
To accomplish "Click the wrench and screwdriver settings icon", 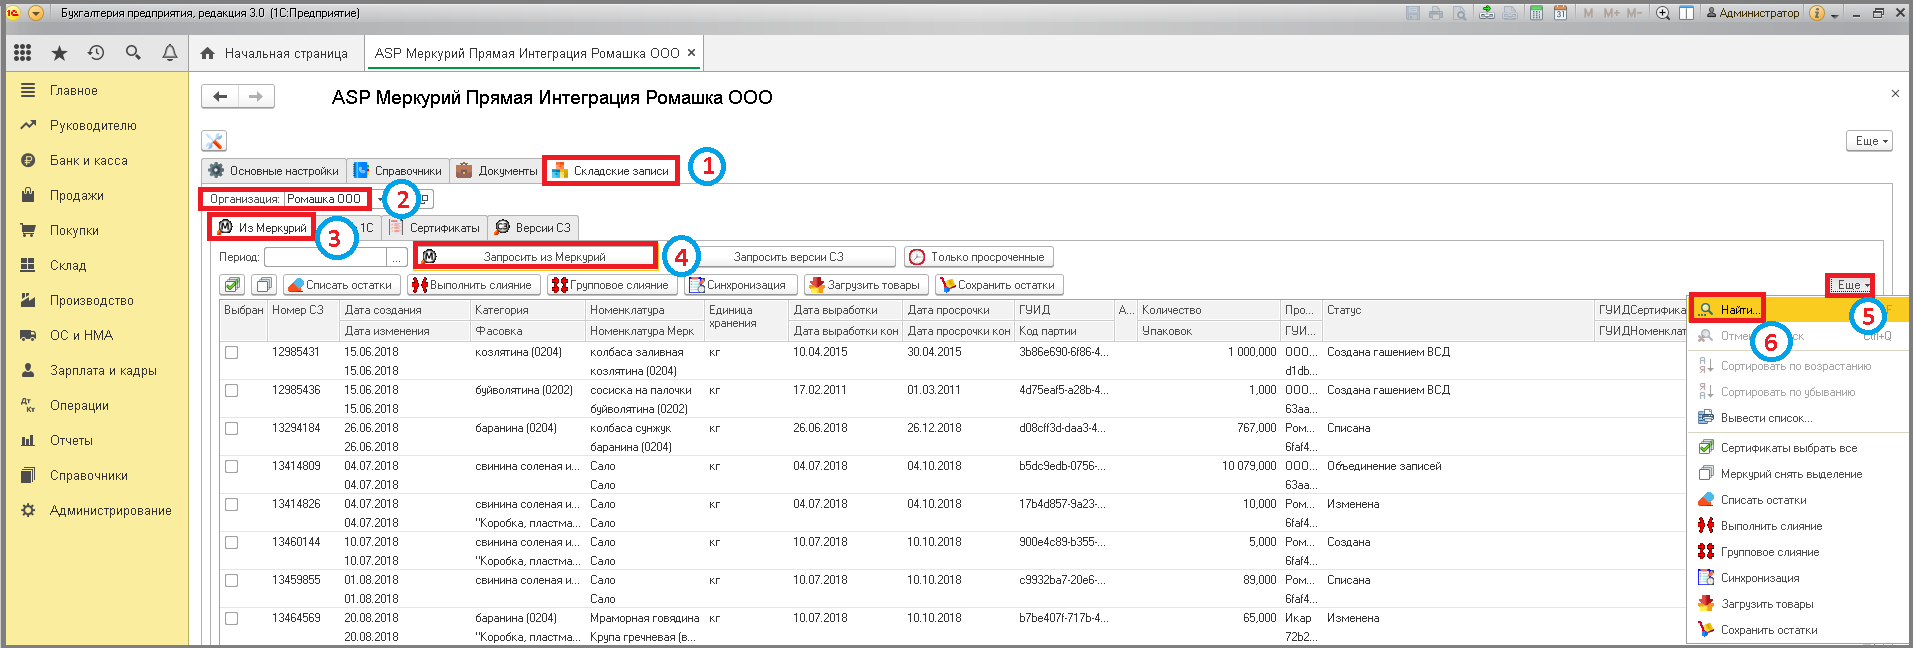I will click(x=214, y=141).
